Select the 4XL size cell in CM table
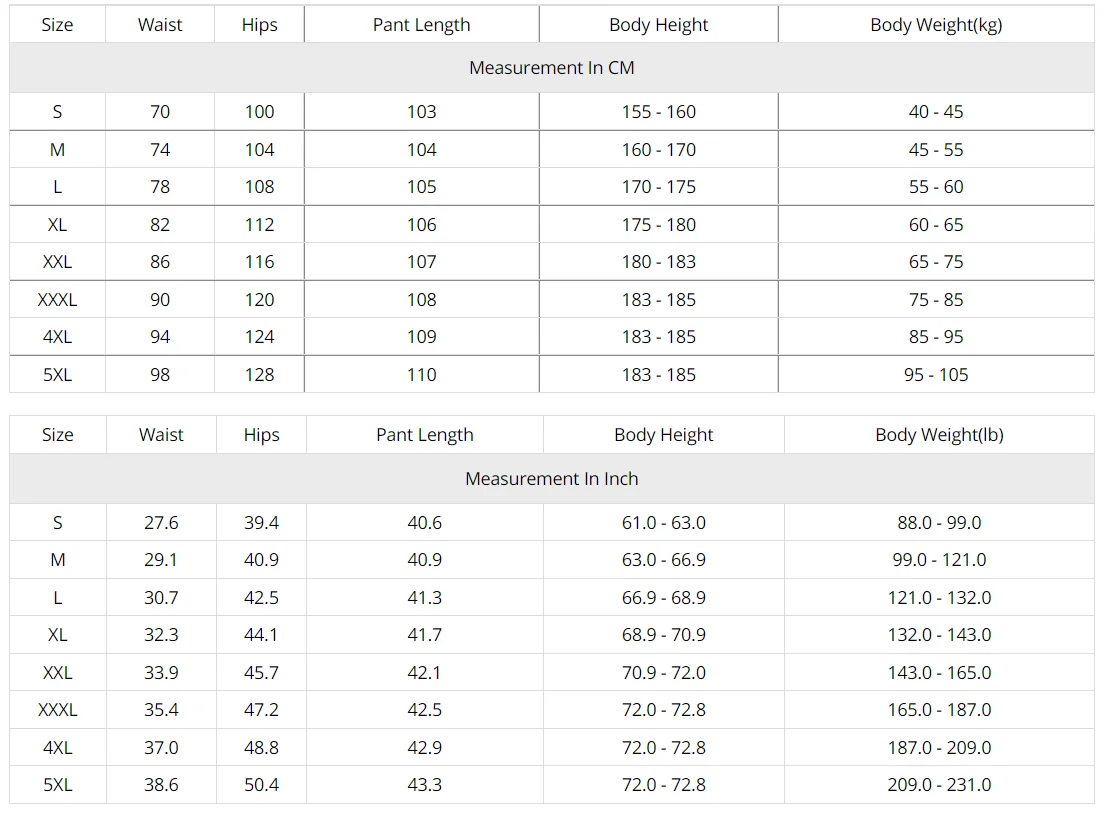Viewport: 1106px width, 813px height. click(x=57, y=336)
